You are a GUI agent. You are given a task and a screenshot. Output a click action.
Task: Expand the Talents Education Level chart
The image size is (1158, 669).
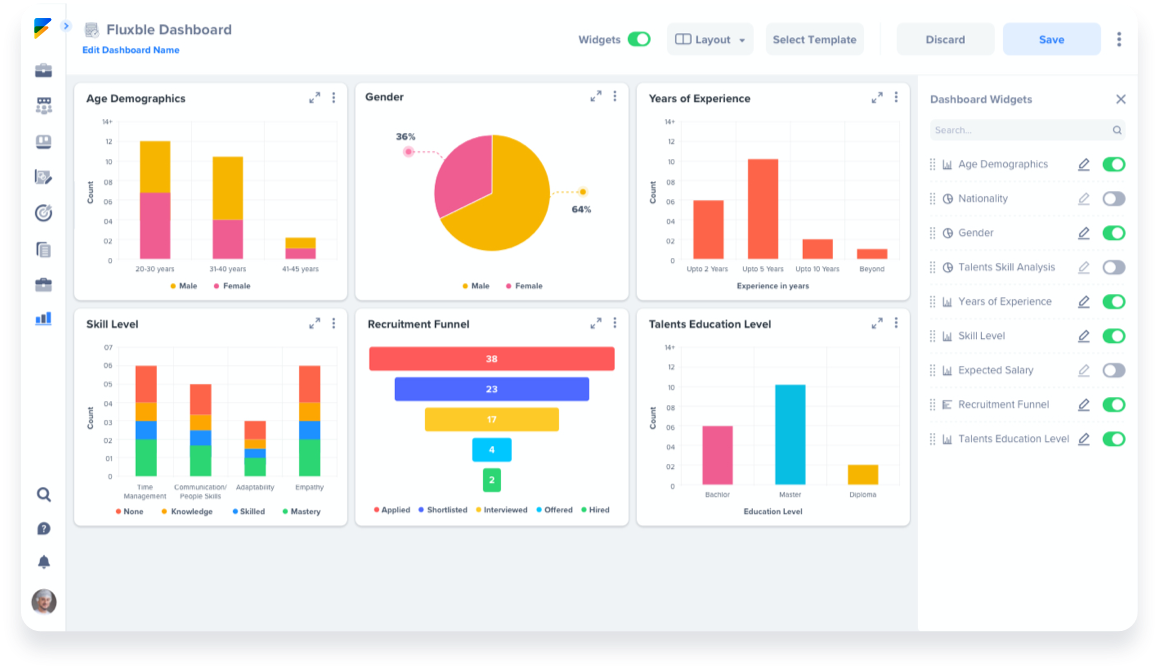tap(877, 323)
